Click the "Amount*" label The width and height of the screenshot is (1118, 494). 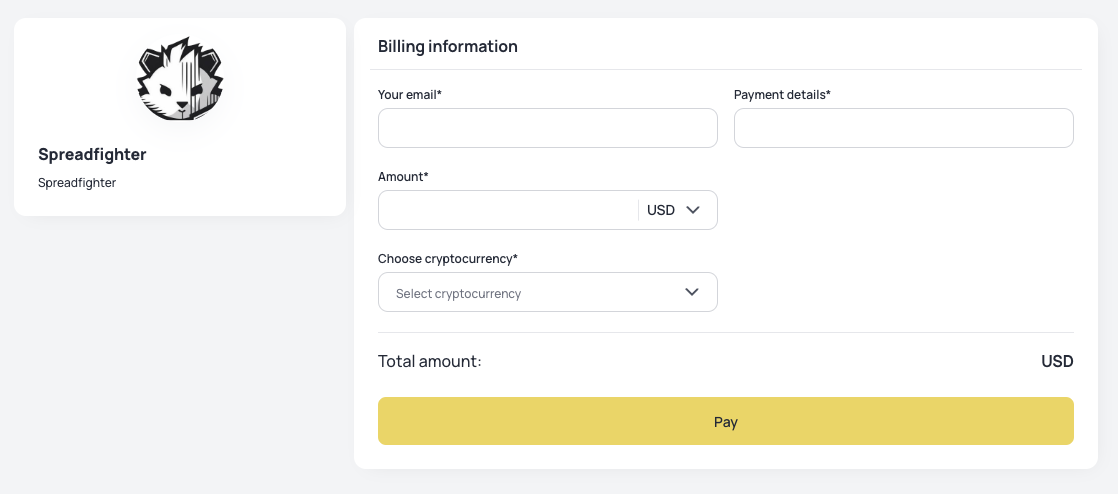pos(403,177)
